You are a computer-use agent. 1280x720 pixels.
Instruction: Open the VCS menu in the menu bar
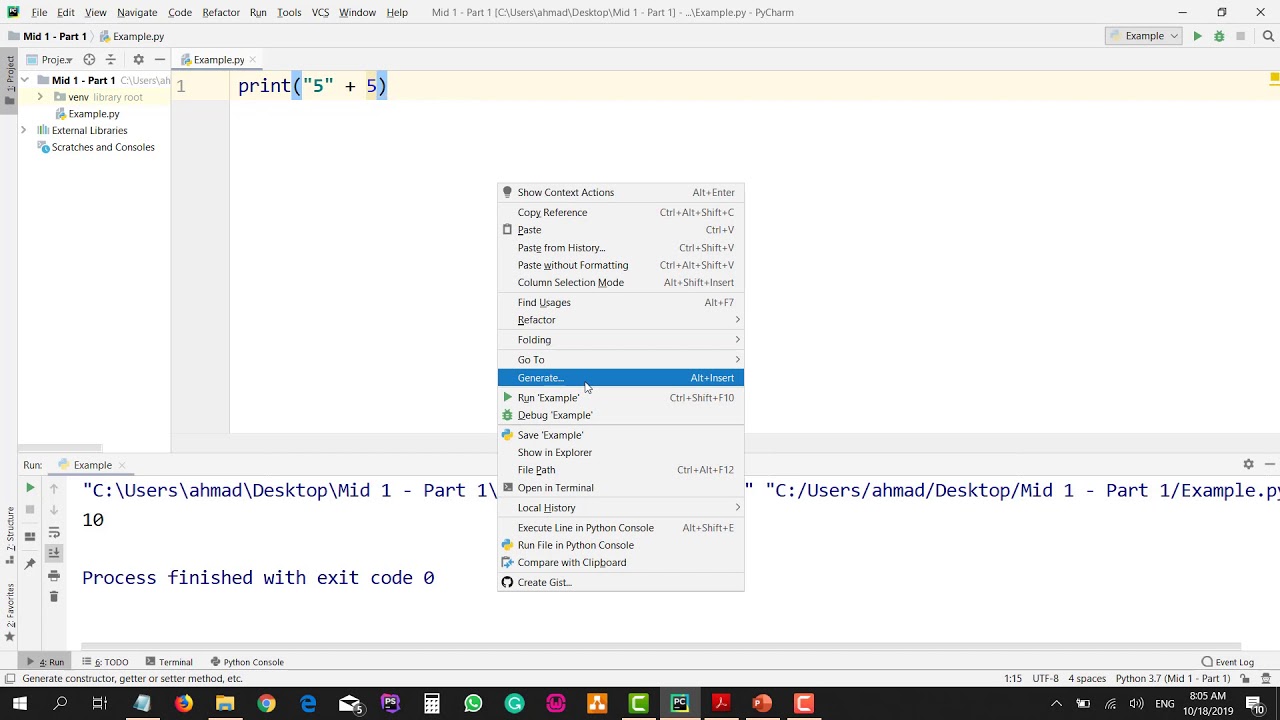[320, 13]
